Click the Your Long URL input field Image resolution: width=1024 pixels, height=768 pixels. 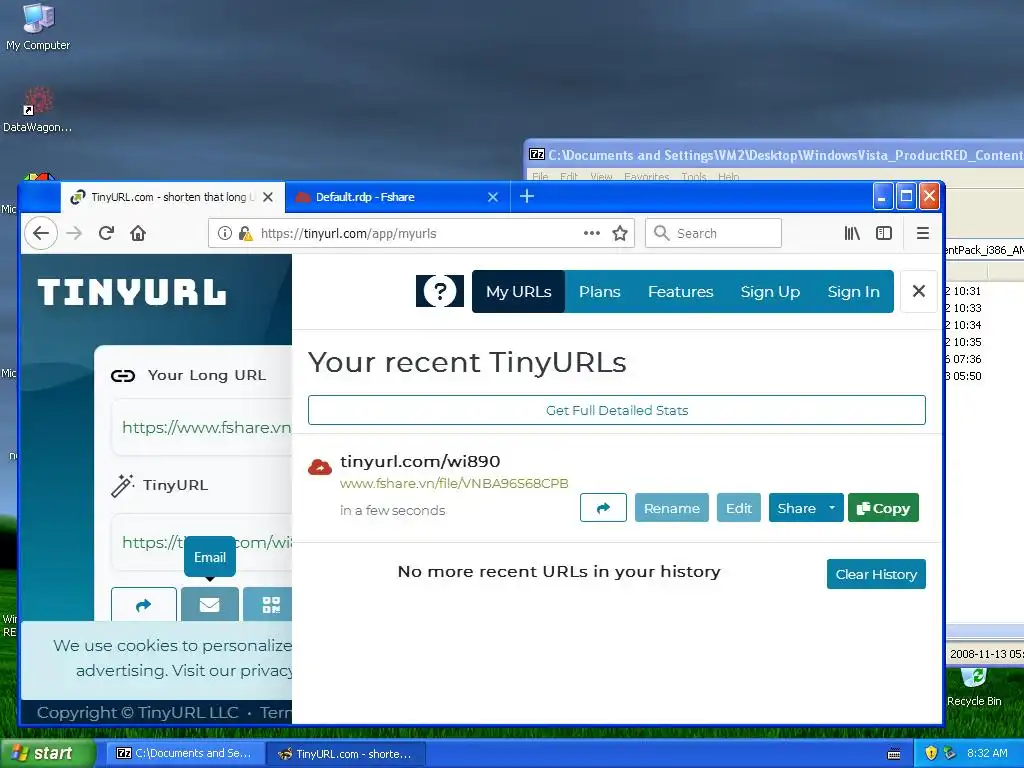tap(202, 427)
